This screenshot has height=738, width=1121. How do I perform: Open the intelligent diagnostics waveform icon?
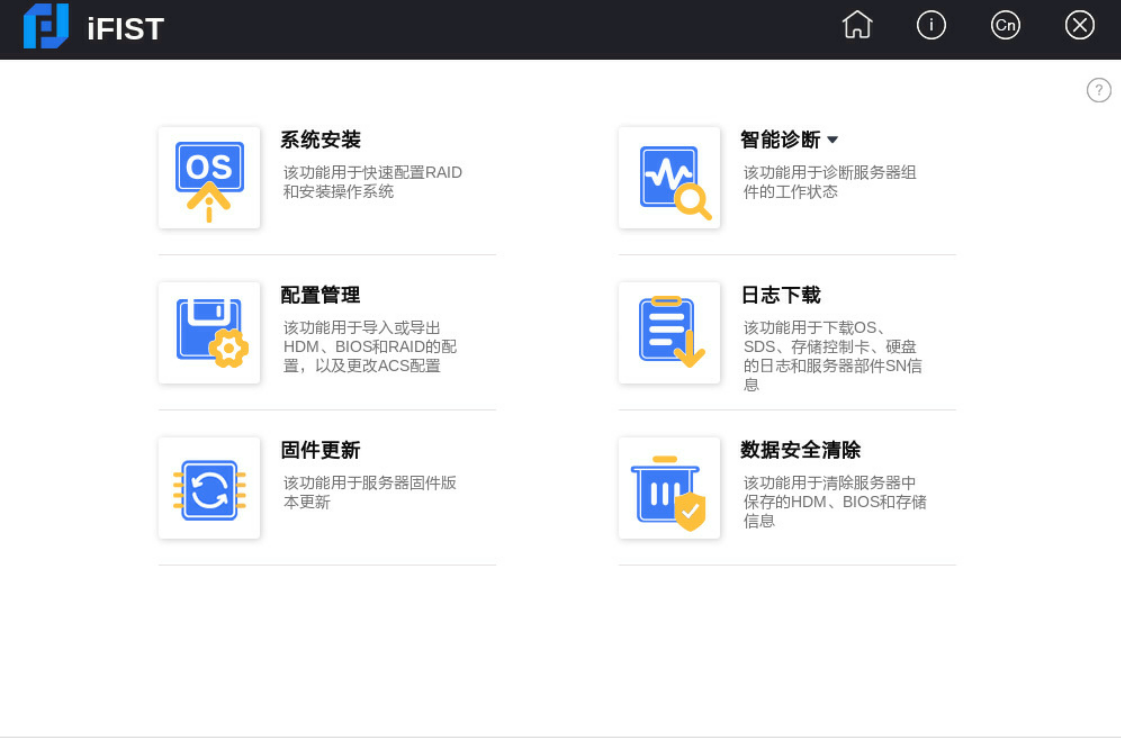tap(669, 178)
